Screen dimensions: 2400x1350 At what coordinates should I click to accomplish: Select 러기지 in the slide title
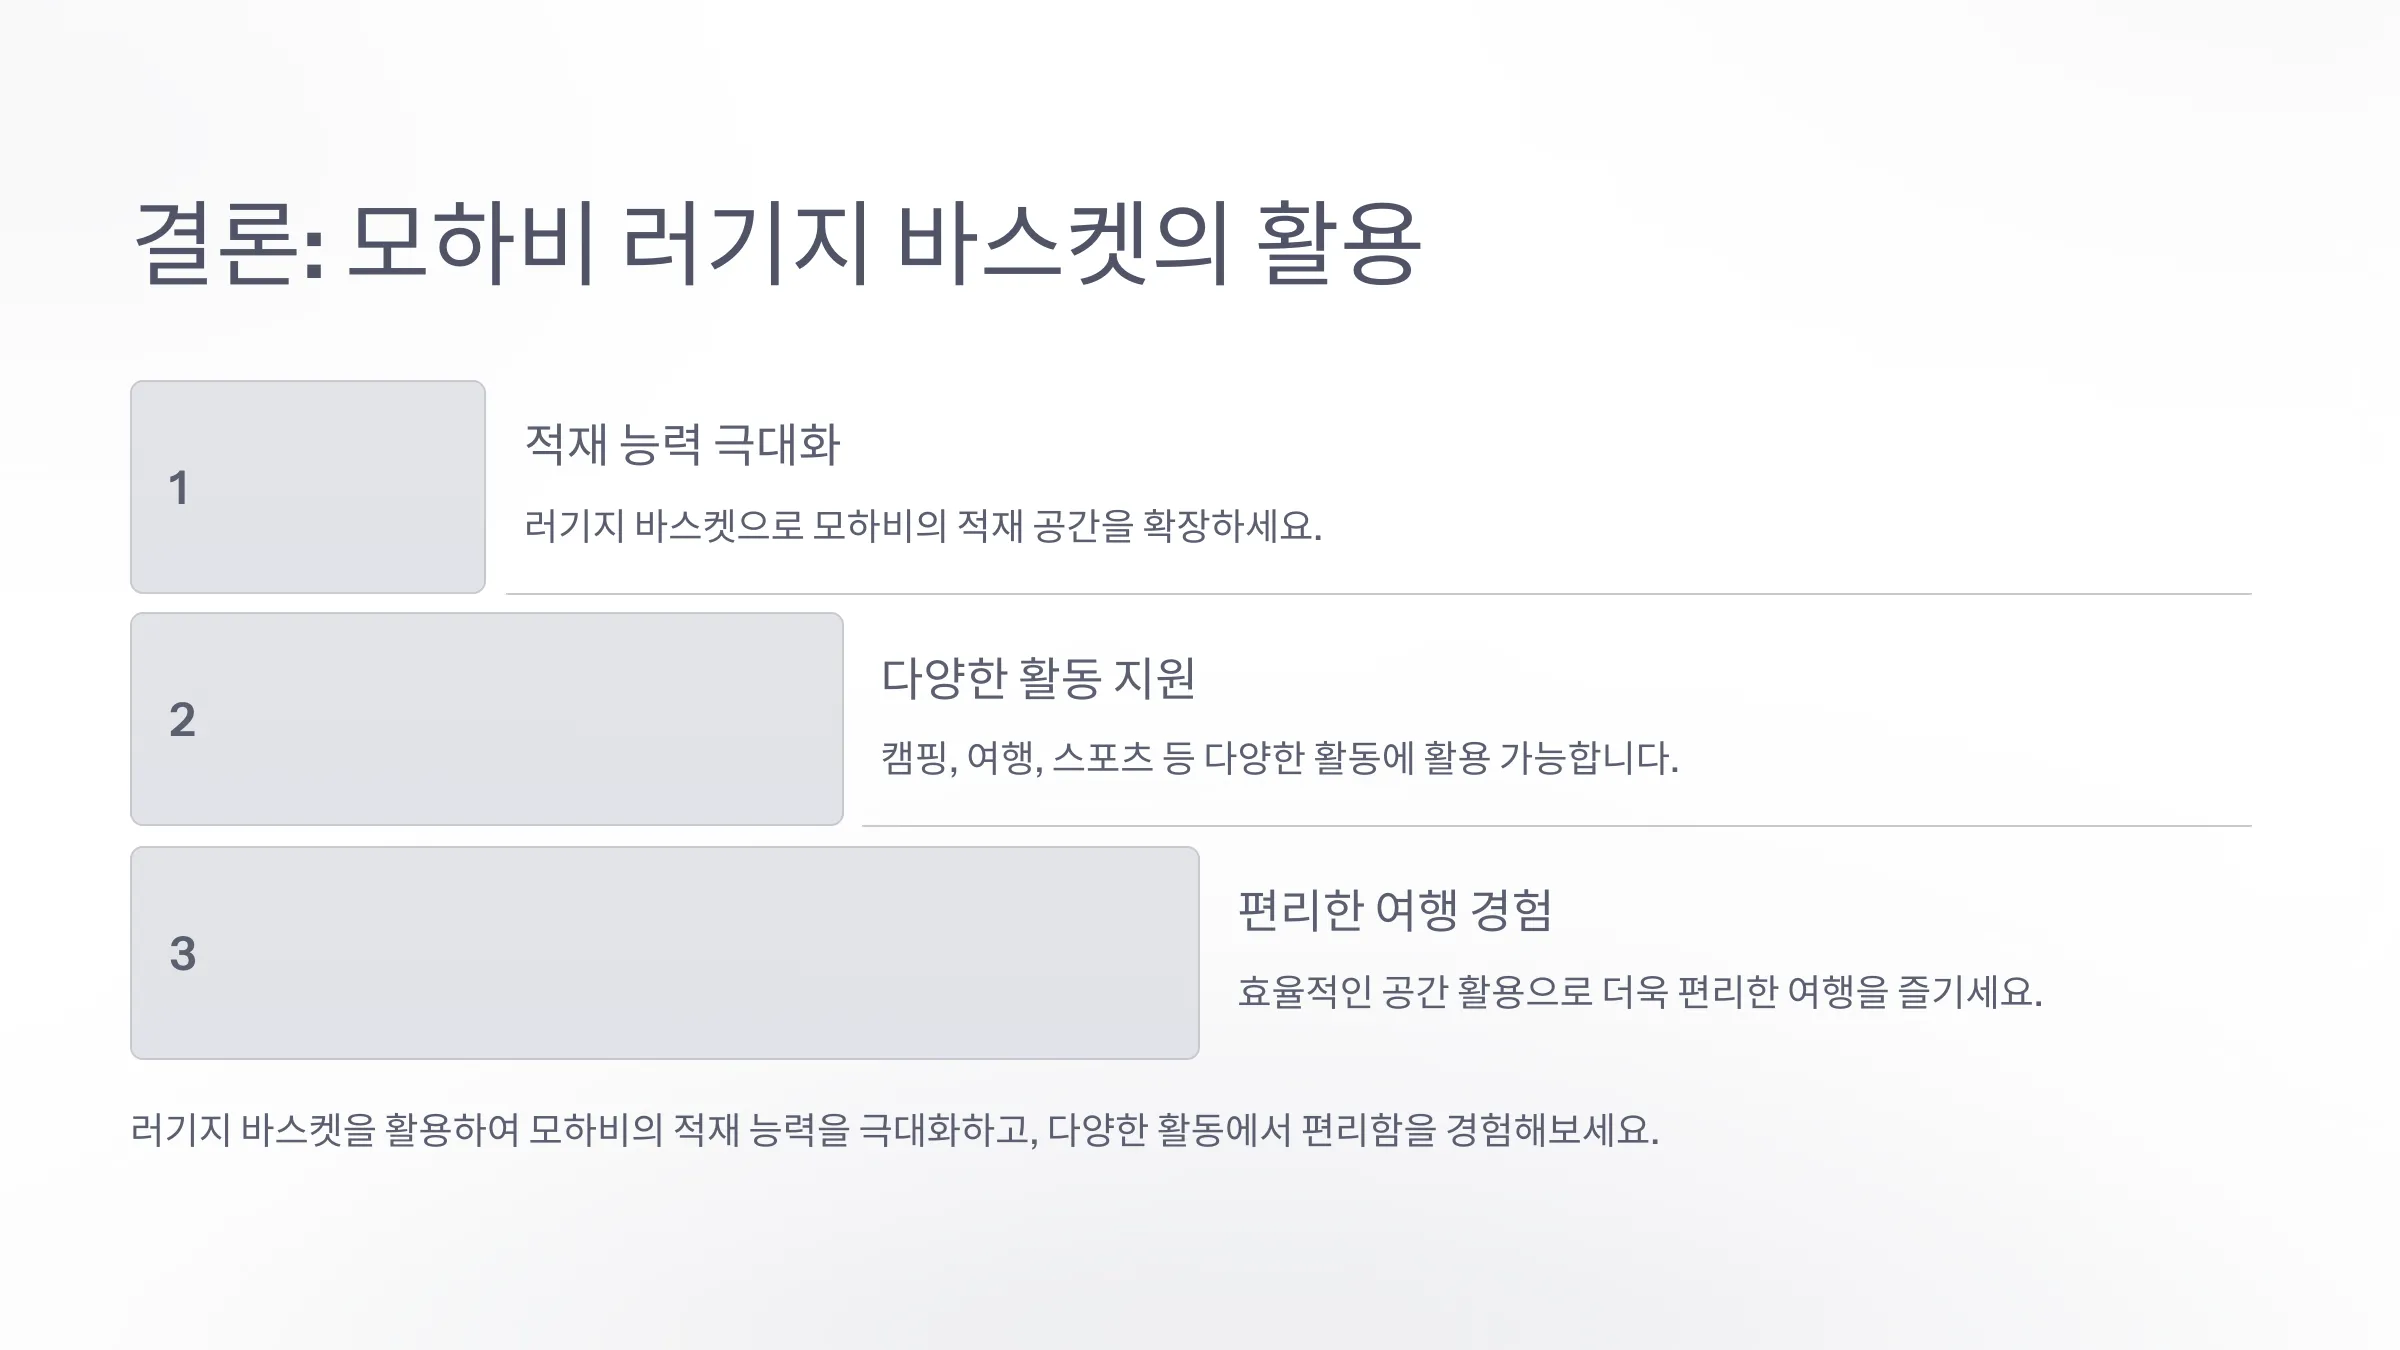[744, 243]
